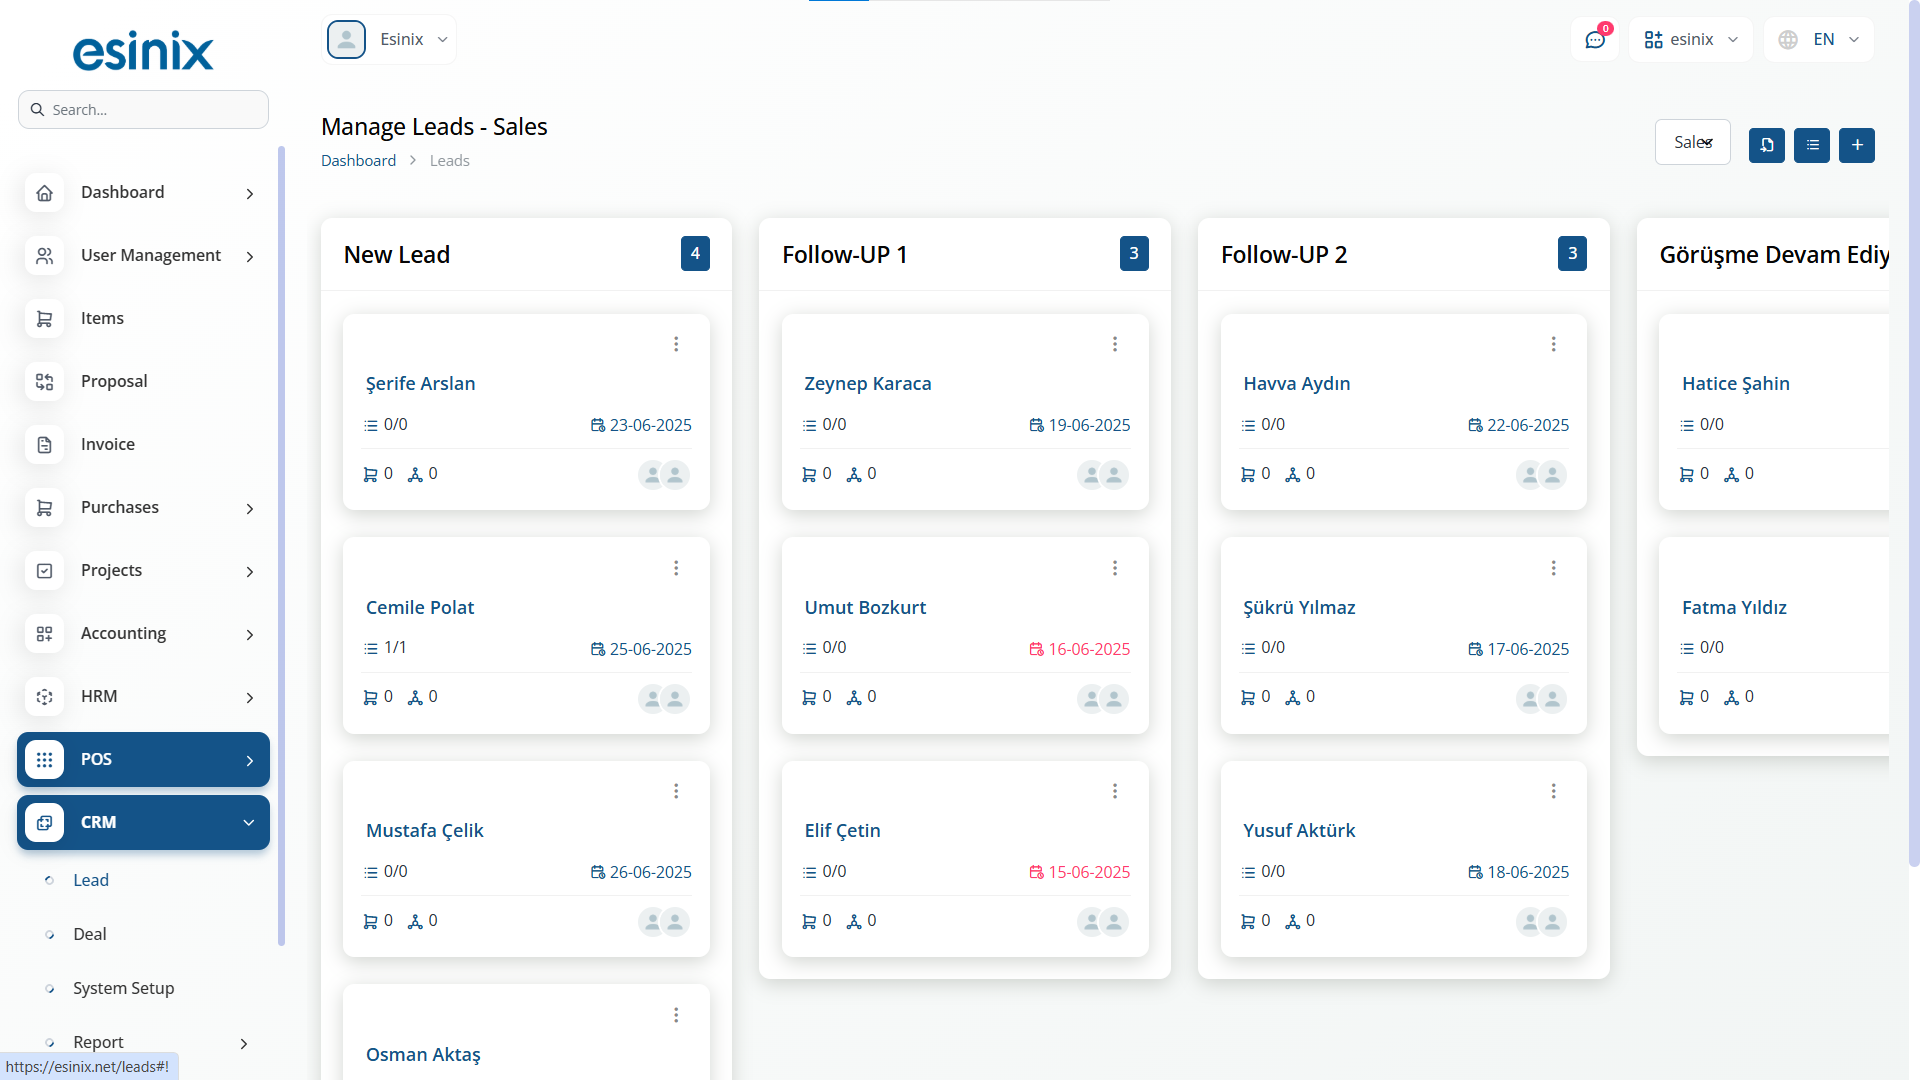Open the Lead submenu item
The image size is (1920, 1080).
(91, 880)
